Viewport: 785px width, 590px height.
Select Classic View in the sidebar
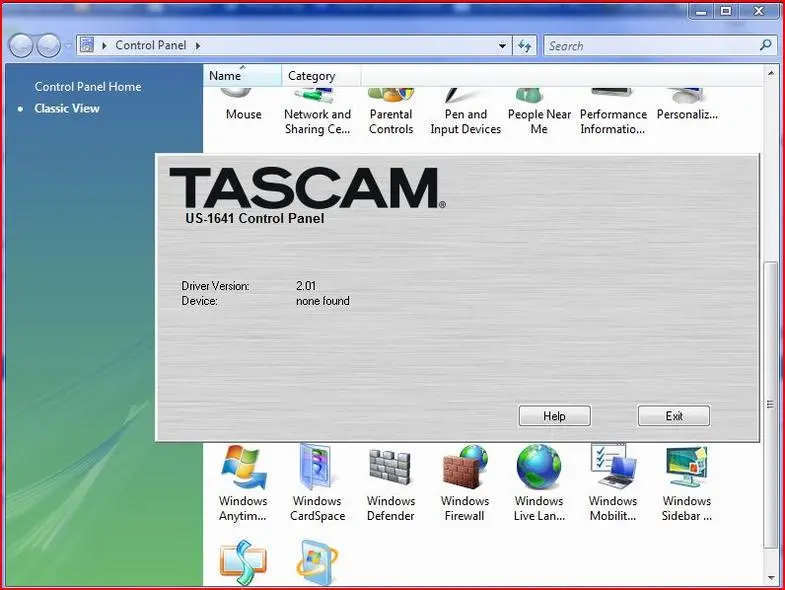pos(67,108)
